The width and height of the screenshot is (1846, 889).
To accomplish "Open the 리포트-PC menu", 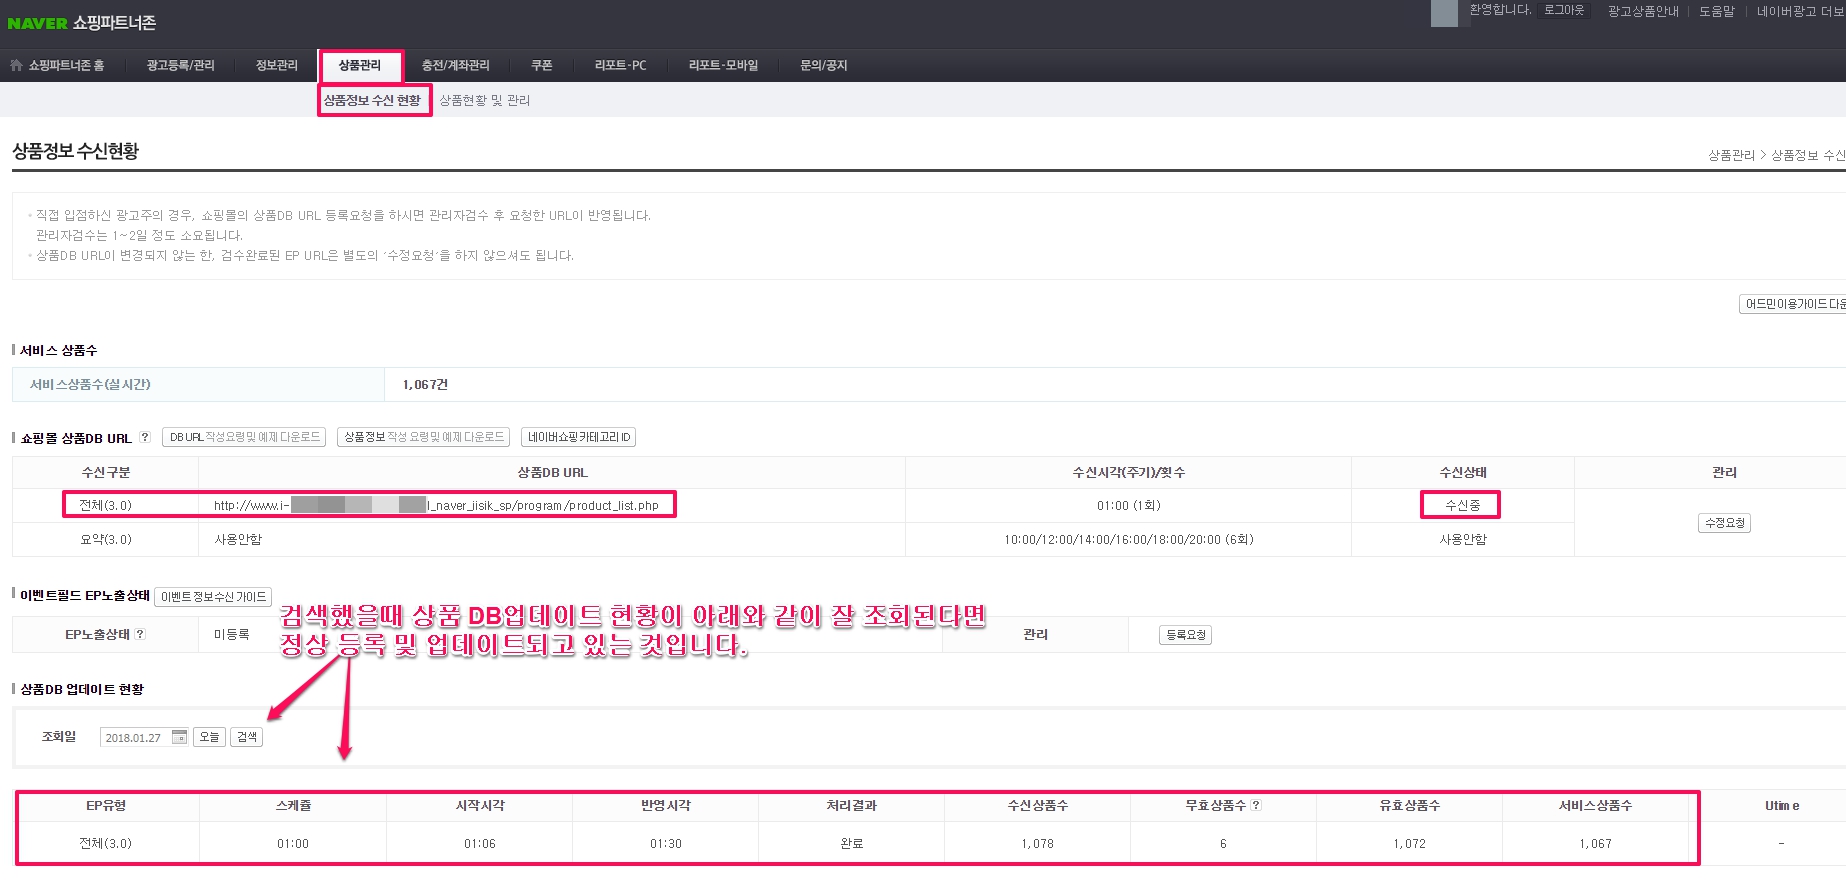I will point(621,65).
